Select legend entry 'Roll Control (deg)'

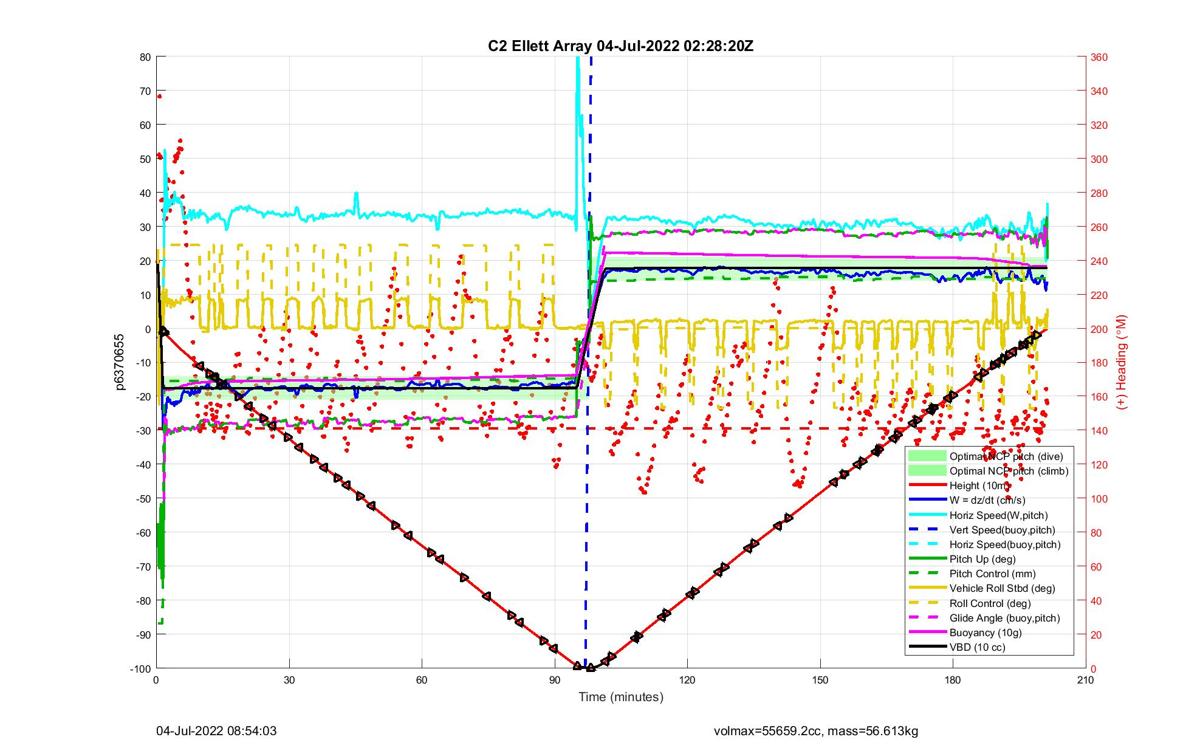point(991,603)
